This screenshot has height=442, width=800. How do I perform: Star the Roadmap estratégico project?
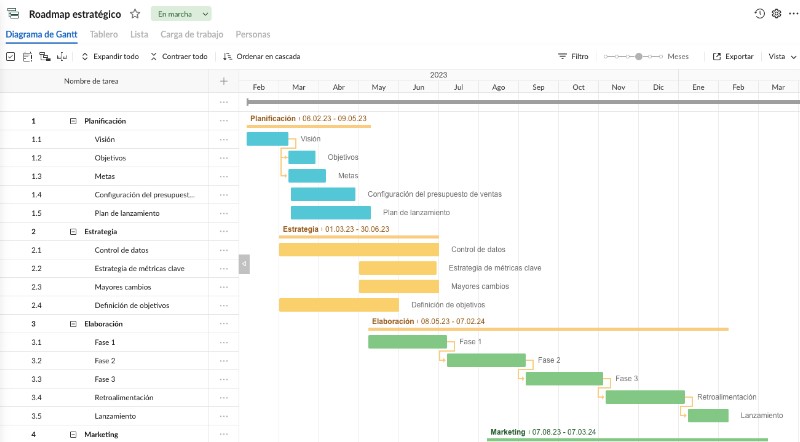[x=135, y=14]
